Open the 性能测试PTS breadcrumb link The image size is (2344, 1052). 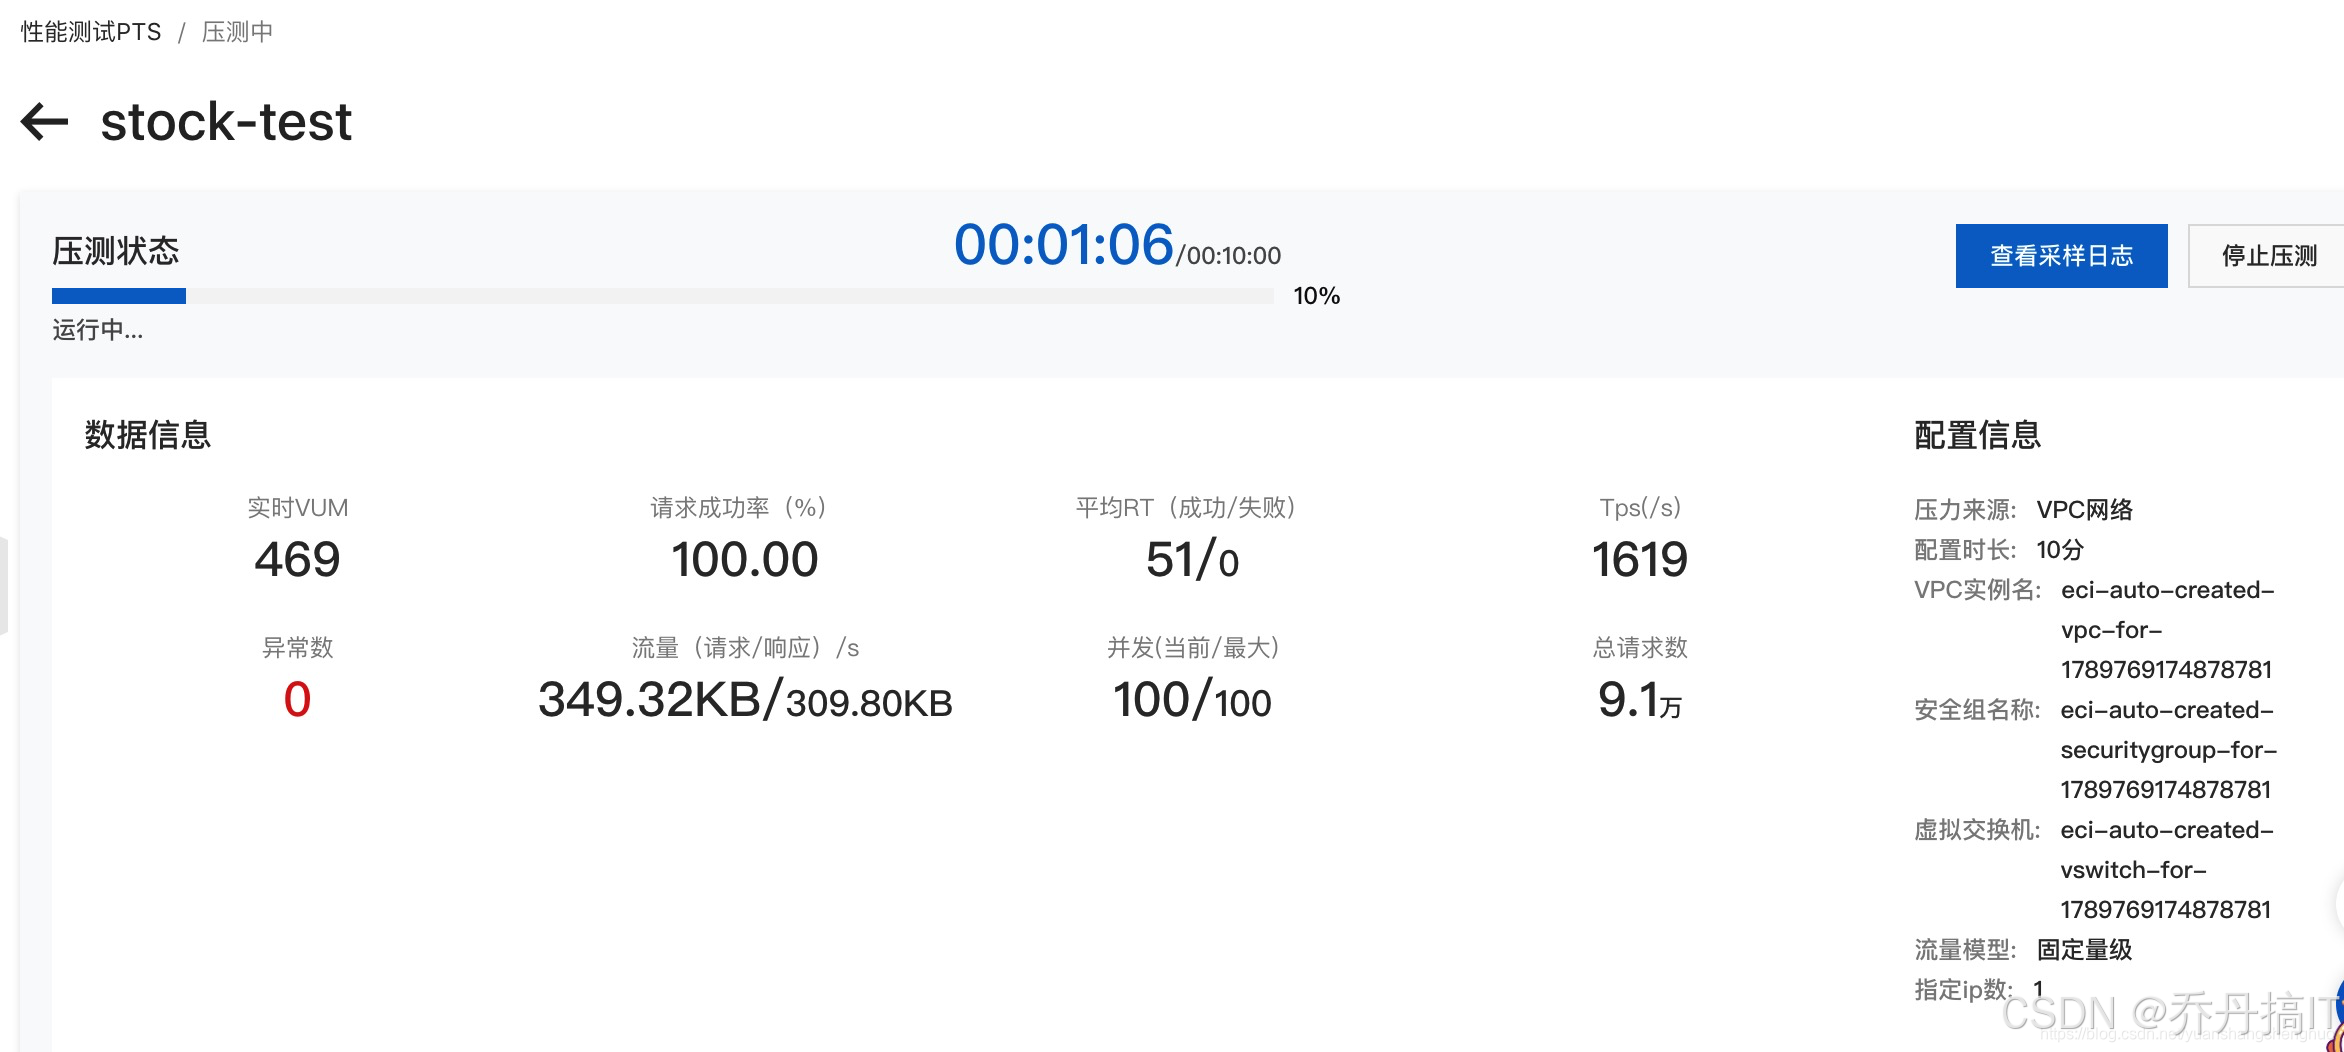pyautogui.click(x=91, y=32)
